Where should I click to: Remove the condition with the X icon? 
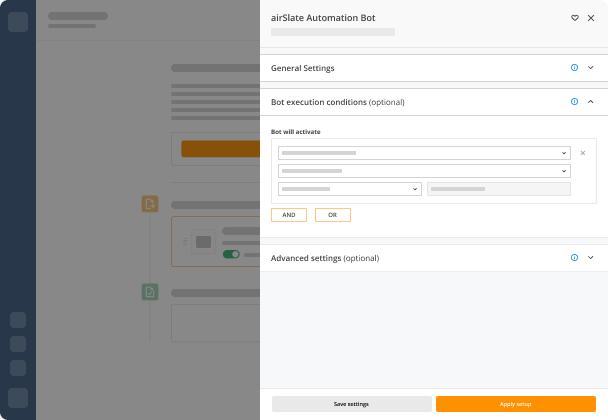pyautogui.click(x=582, y=153)
